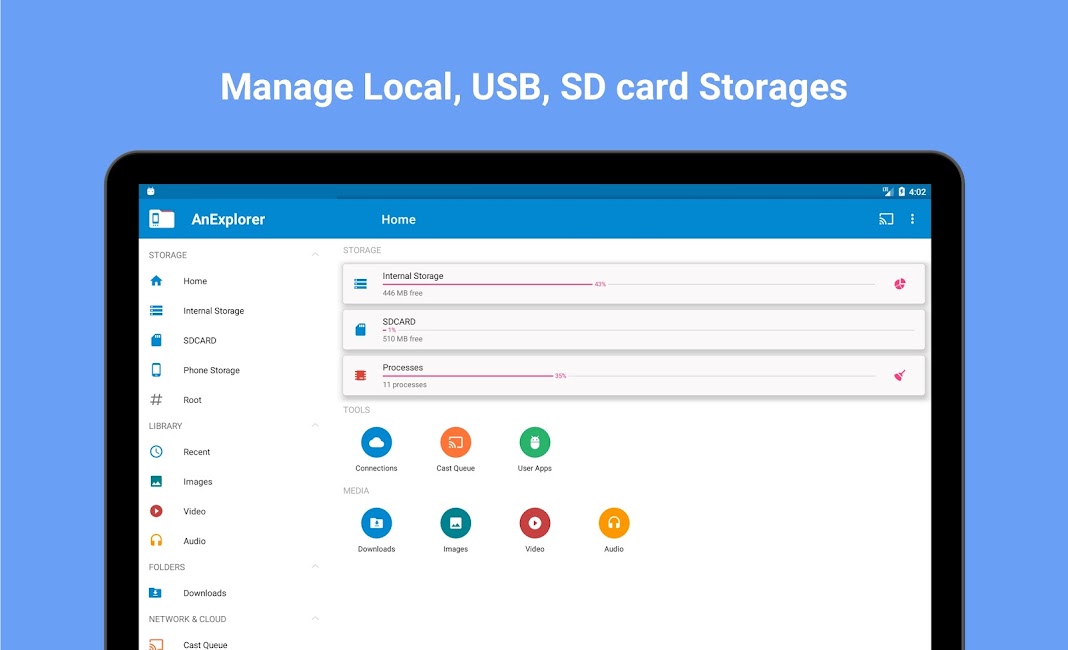The width and height of the screenshot is (1068, 650).
Task: Open the Images media teal icon
Action: click(456, 523)
